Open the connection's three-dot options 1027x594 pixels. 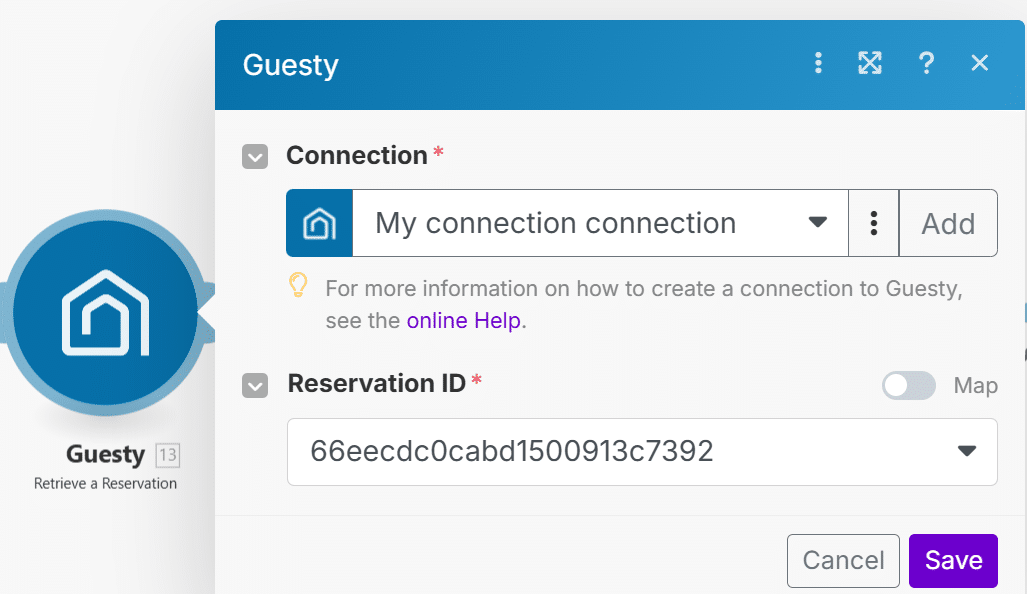[x=874, y=223]
